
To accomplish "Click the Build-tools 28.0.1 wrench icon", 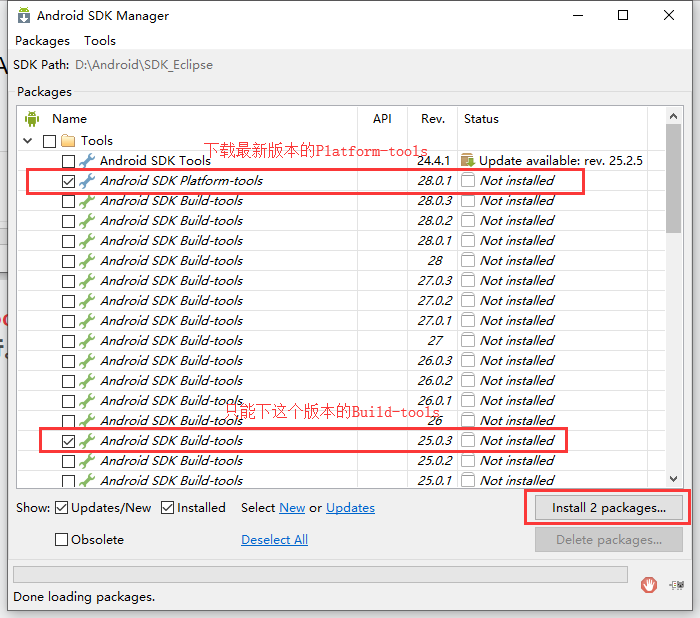I will pyautogui.click(x=87, y=241).
